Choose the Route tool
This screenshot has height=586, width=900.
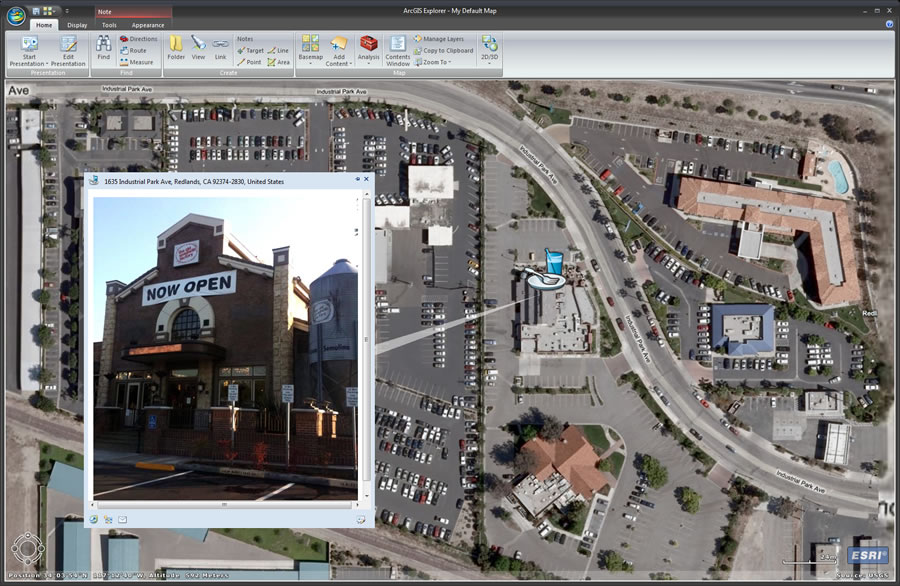tap(133, 51)
